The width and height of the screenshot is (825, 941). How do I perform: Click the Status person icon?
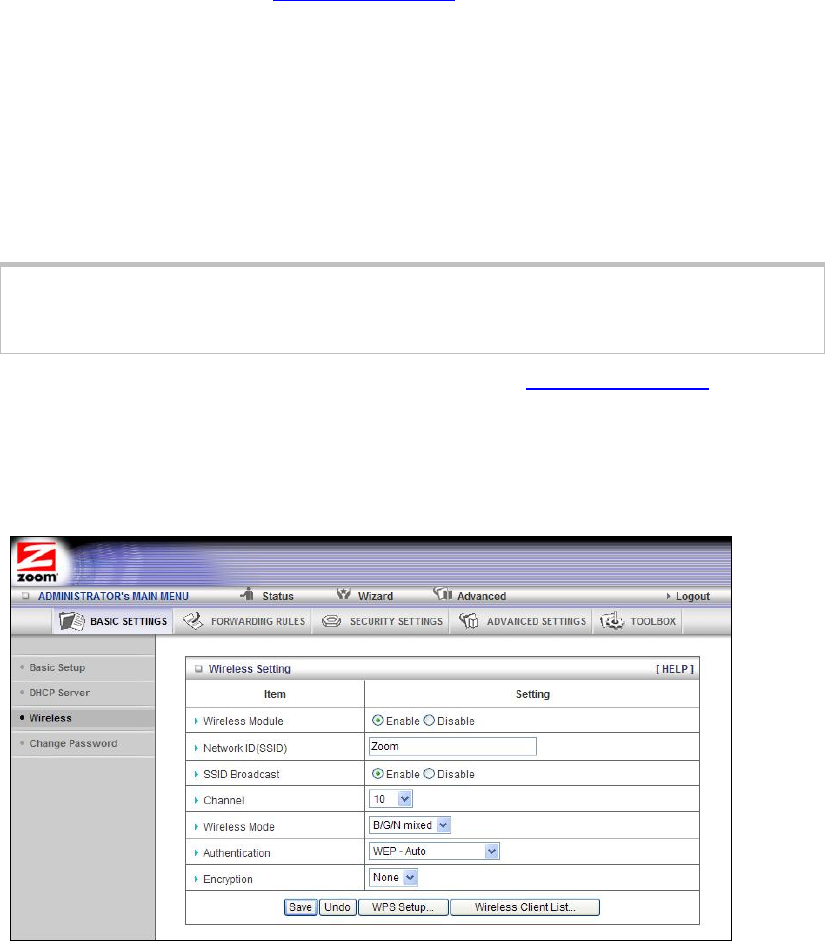(x=247, y=594)
